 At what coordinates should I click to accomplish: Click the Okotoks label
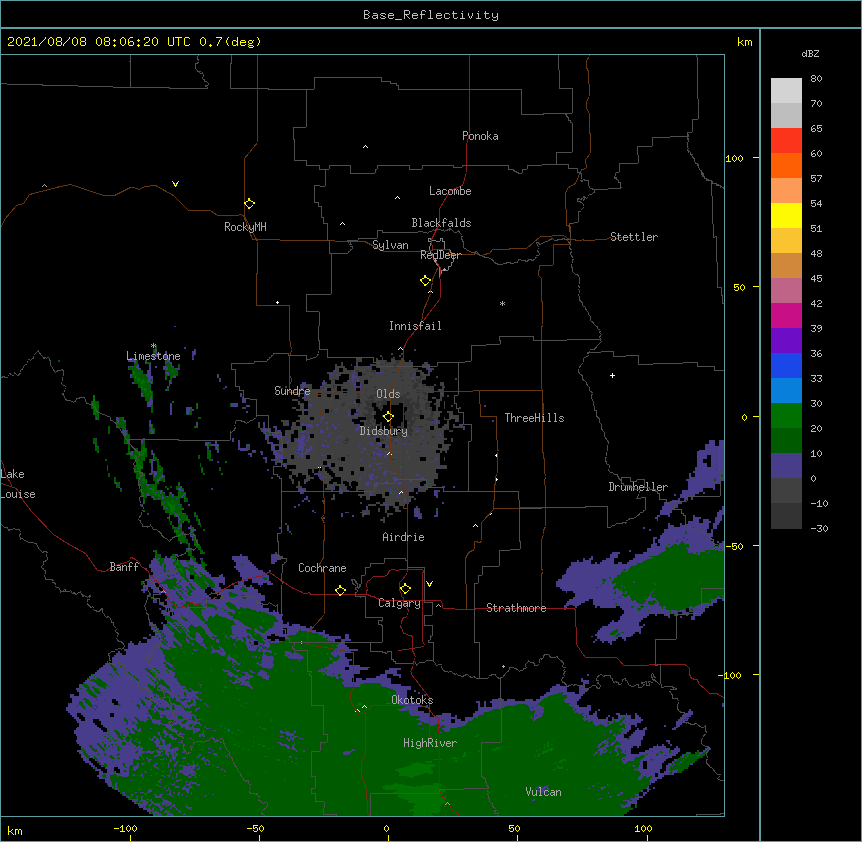point(412,700)
